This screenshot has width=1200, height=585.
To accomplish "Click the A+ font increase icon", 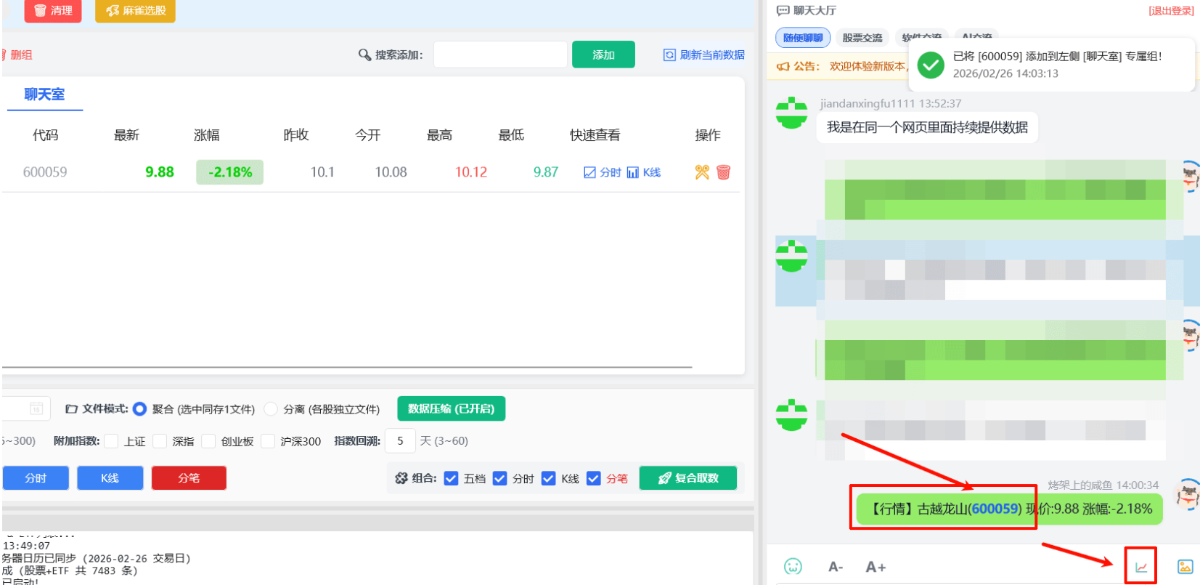I will 875,567.
